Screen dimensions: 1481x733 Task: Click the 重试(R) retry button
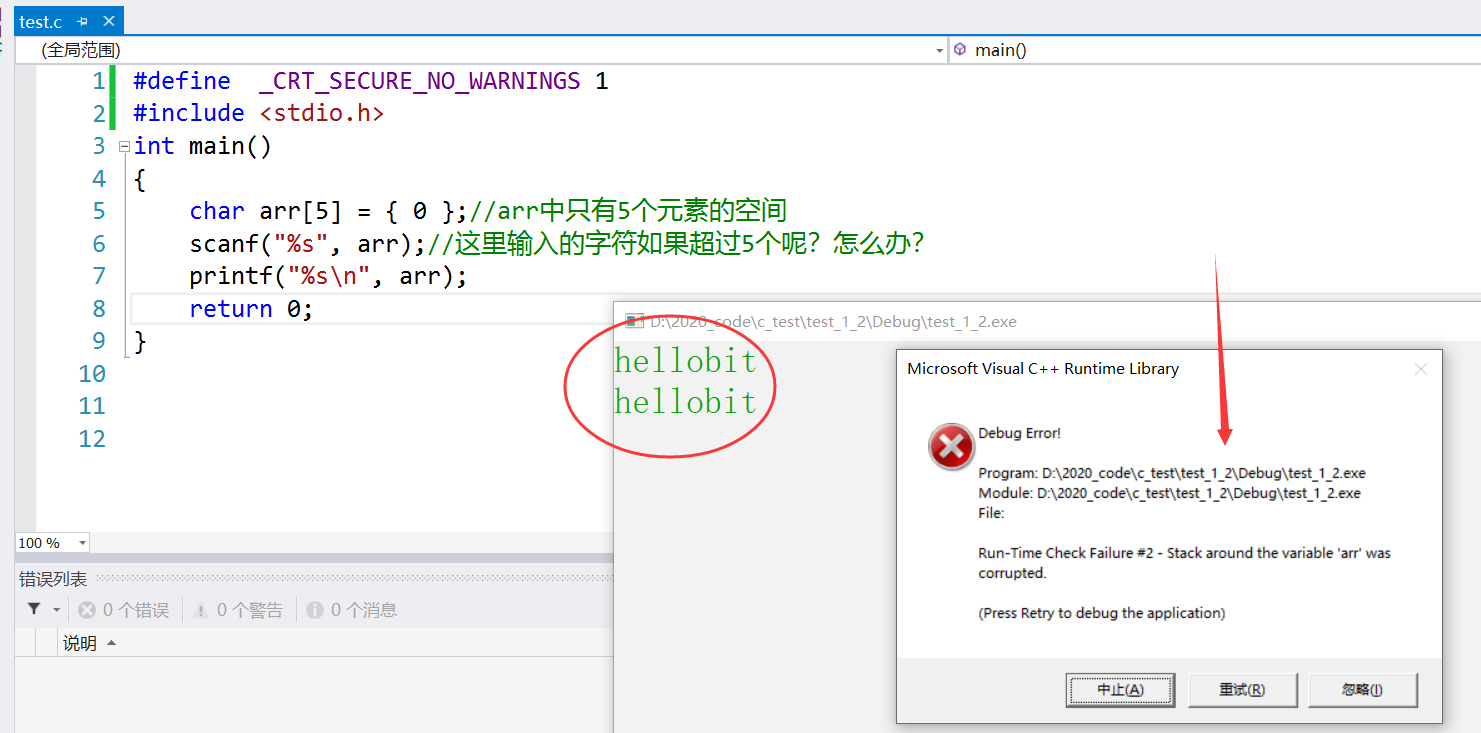(x=1243, y=690)
